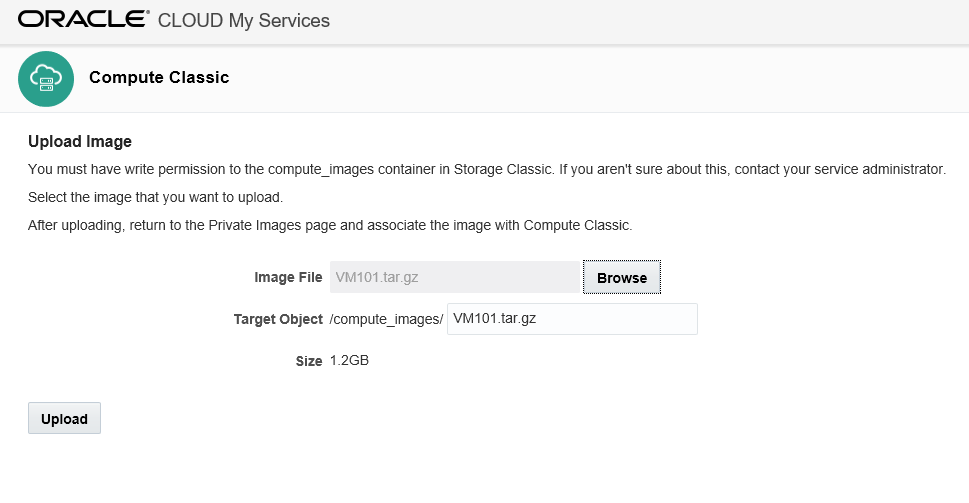The height and width of the screenshot is (503, 969).
Task: Click the Browse button to choose an image file
Action: (622, 277)
